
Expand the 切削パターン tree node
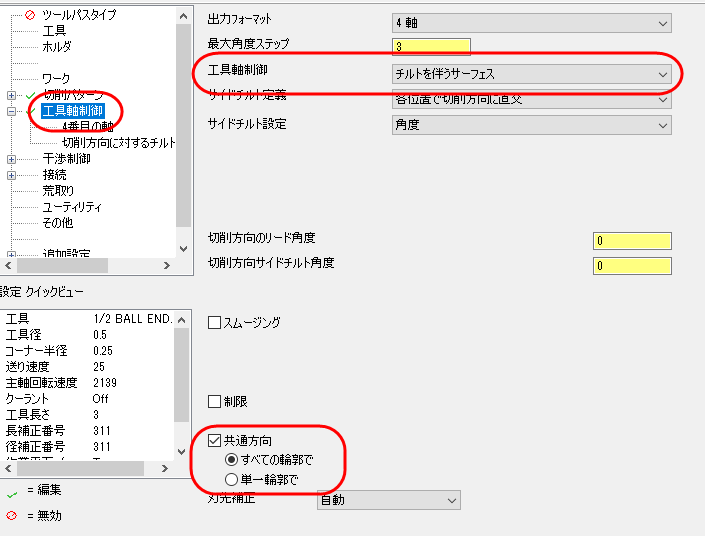pyautogui.click(x=11, y=95)
